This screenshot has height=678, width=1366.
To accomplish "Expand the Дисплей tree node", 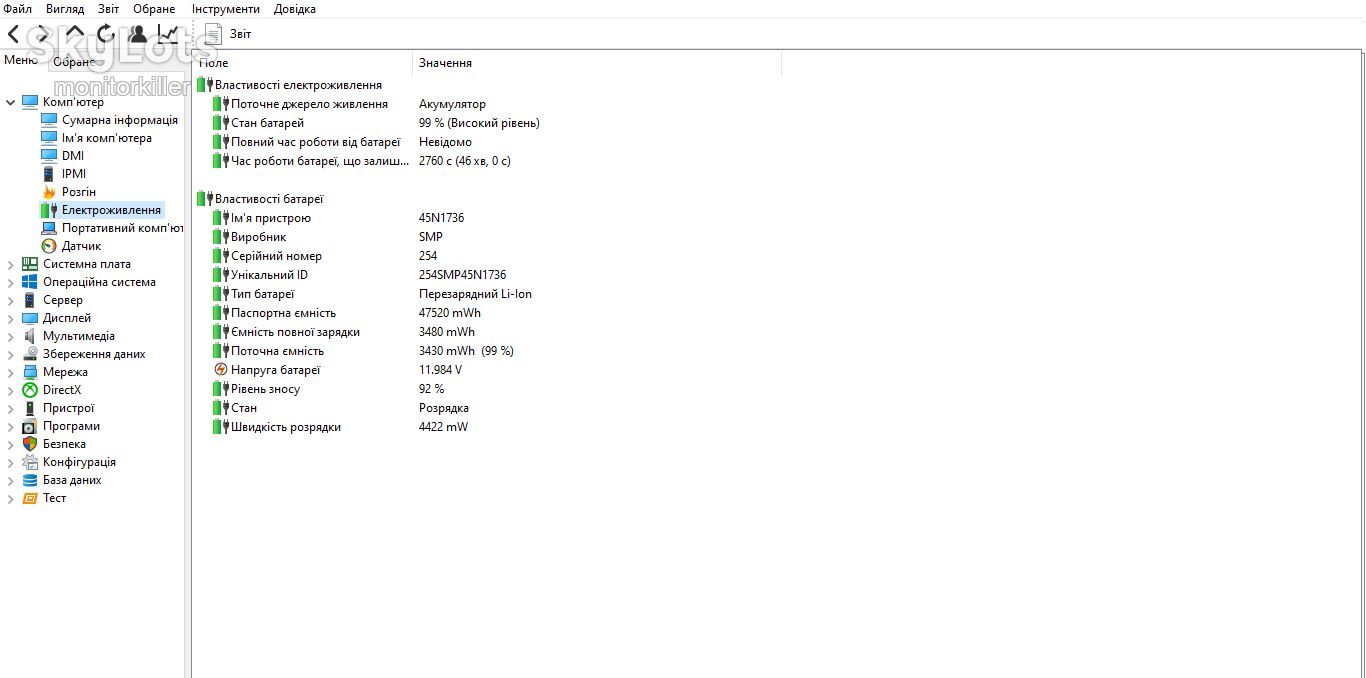I will pyautogui.click(x=11, y=318).
